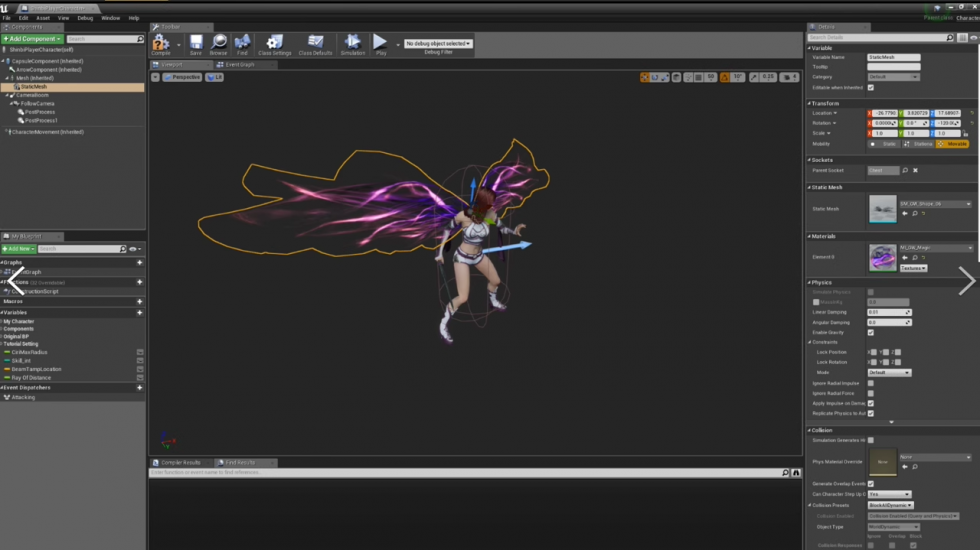Add new Event Dispatcher with plus icon

click(139, 388)
